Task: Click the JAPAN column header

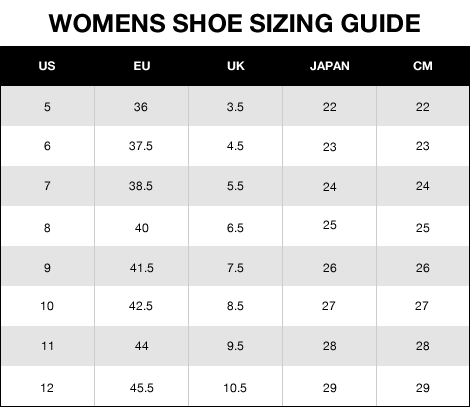Action: [x=330, y=66]
